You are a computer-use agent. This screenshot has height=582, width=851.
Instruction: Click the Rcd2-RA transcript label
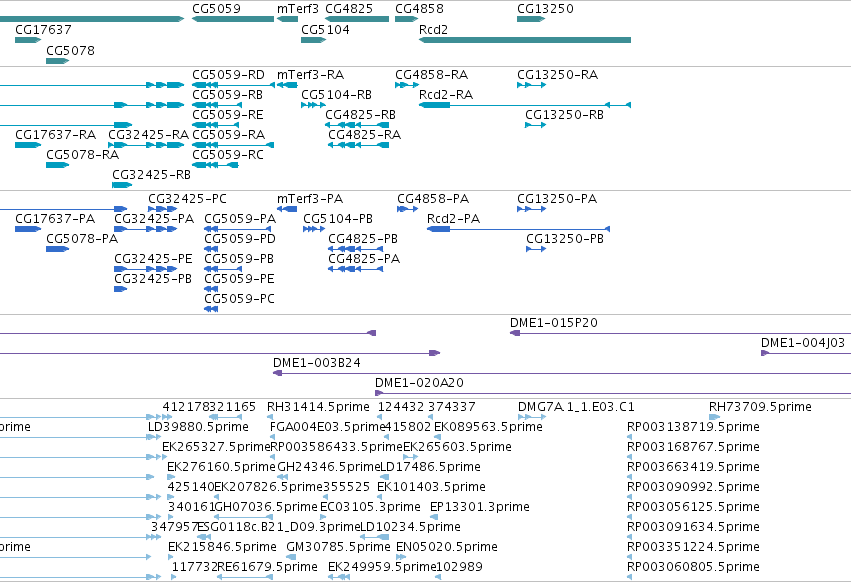point(446,94)
